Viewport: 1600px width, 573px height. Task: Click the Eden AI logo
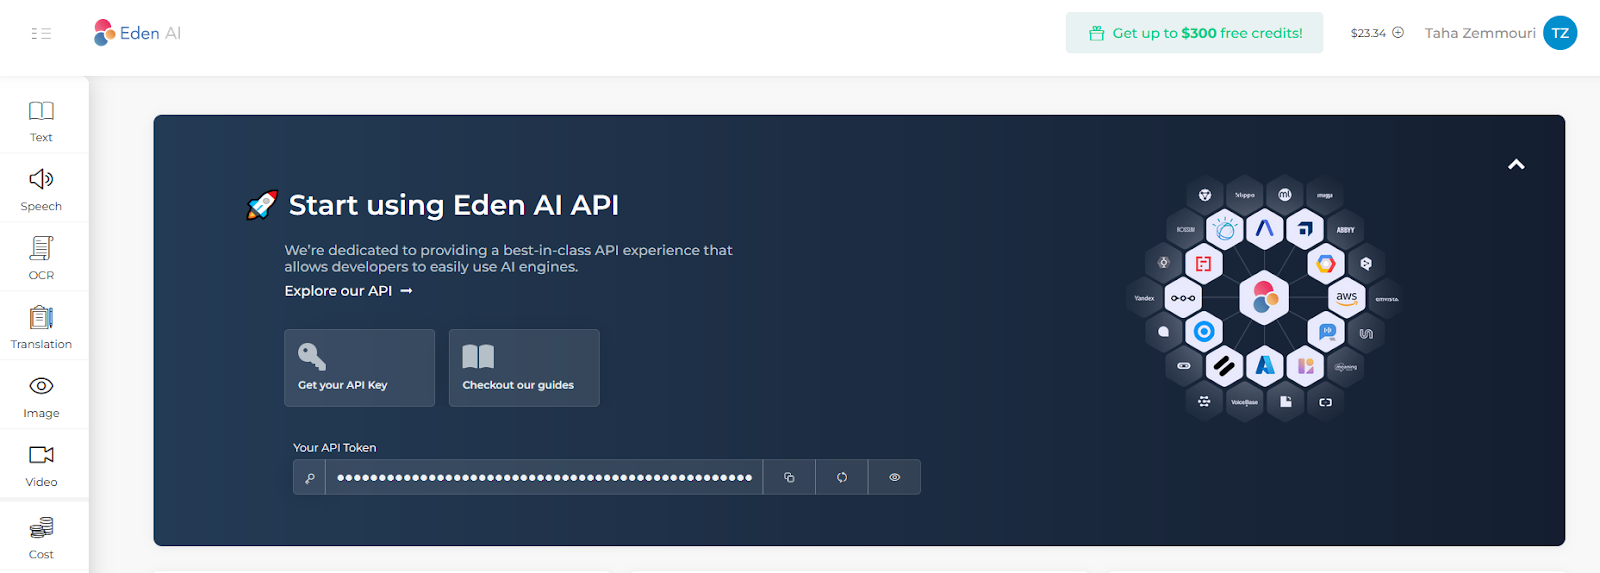pyautogui.click(x=137, y=33)
